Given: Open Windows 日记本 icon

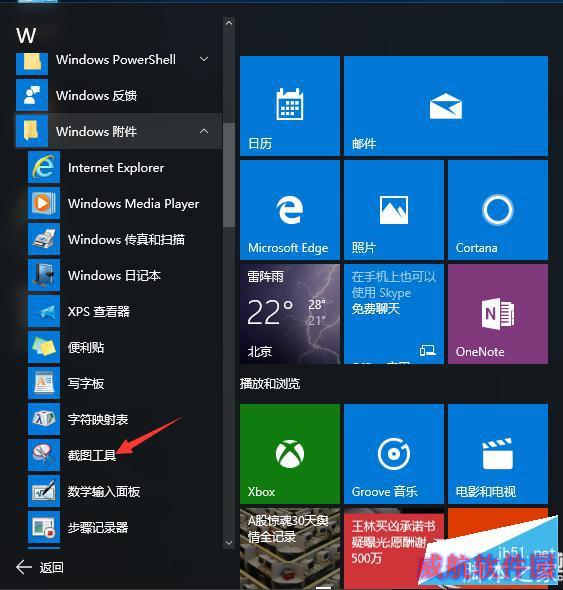Looking at the screenshot, I should 44,275.
